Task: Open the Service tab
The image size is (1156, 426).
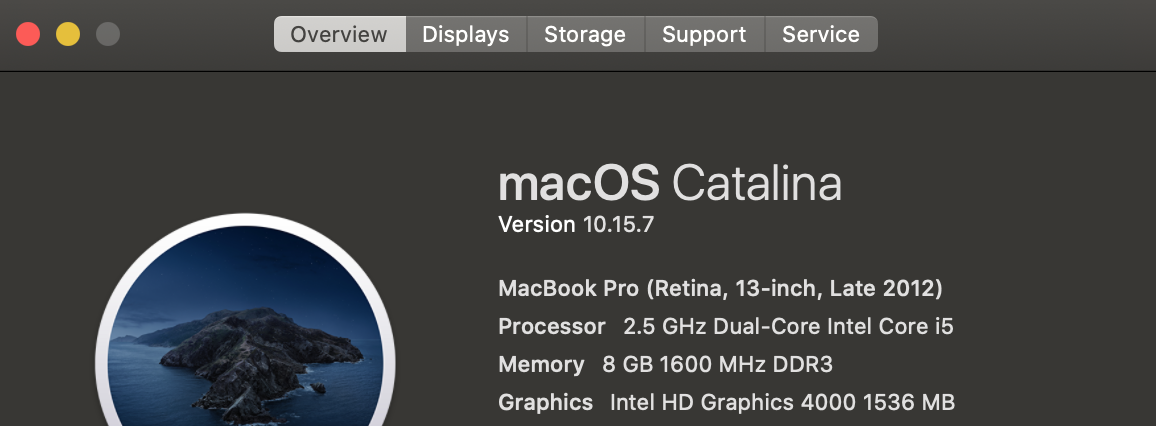Action: click(x=820, y=34)
